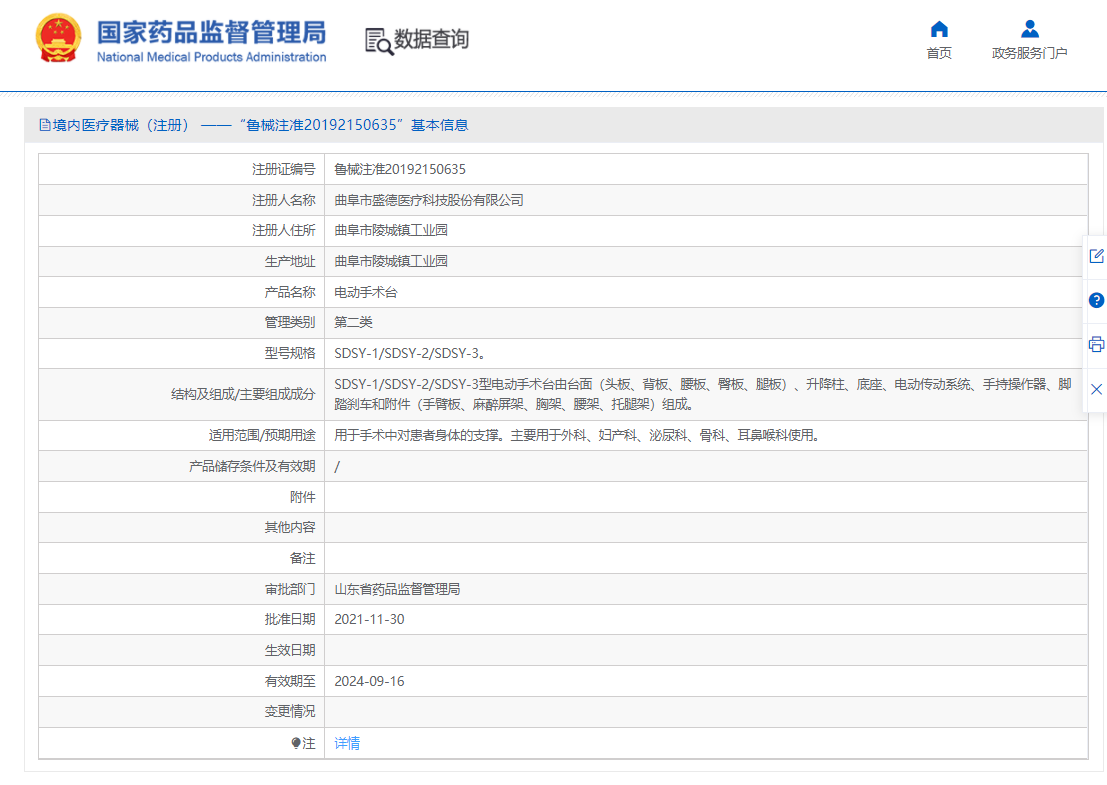Image resolution: width=1107 pixels, height=785 pixels.
Task: Go to 首页 home icon
Action: tap(939, 29)
